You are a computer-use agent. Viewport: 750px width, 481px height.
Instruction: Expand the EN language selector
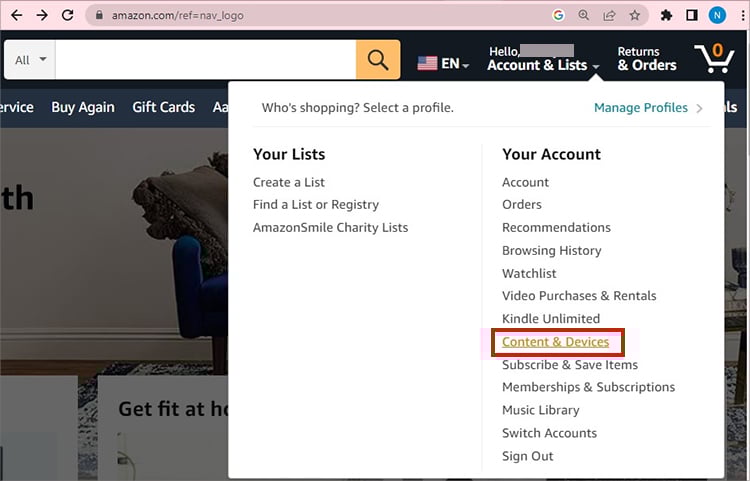click(x=443, y=63)
